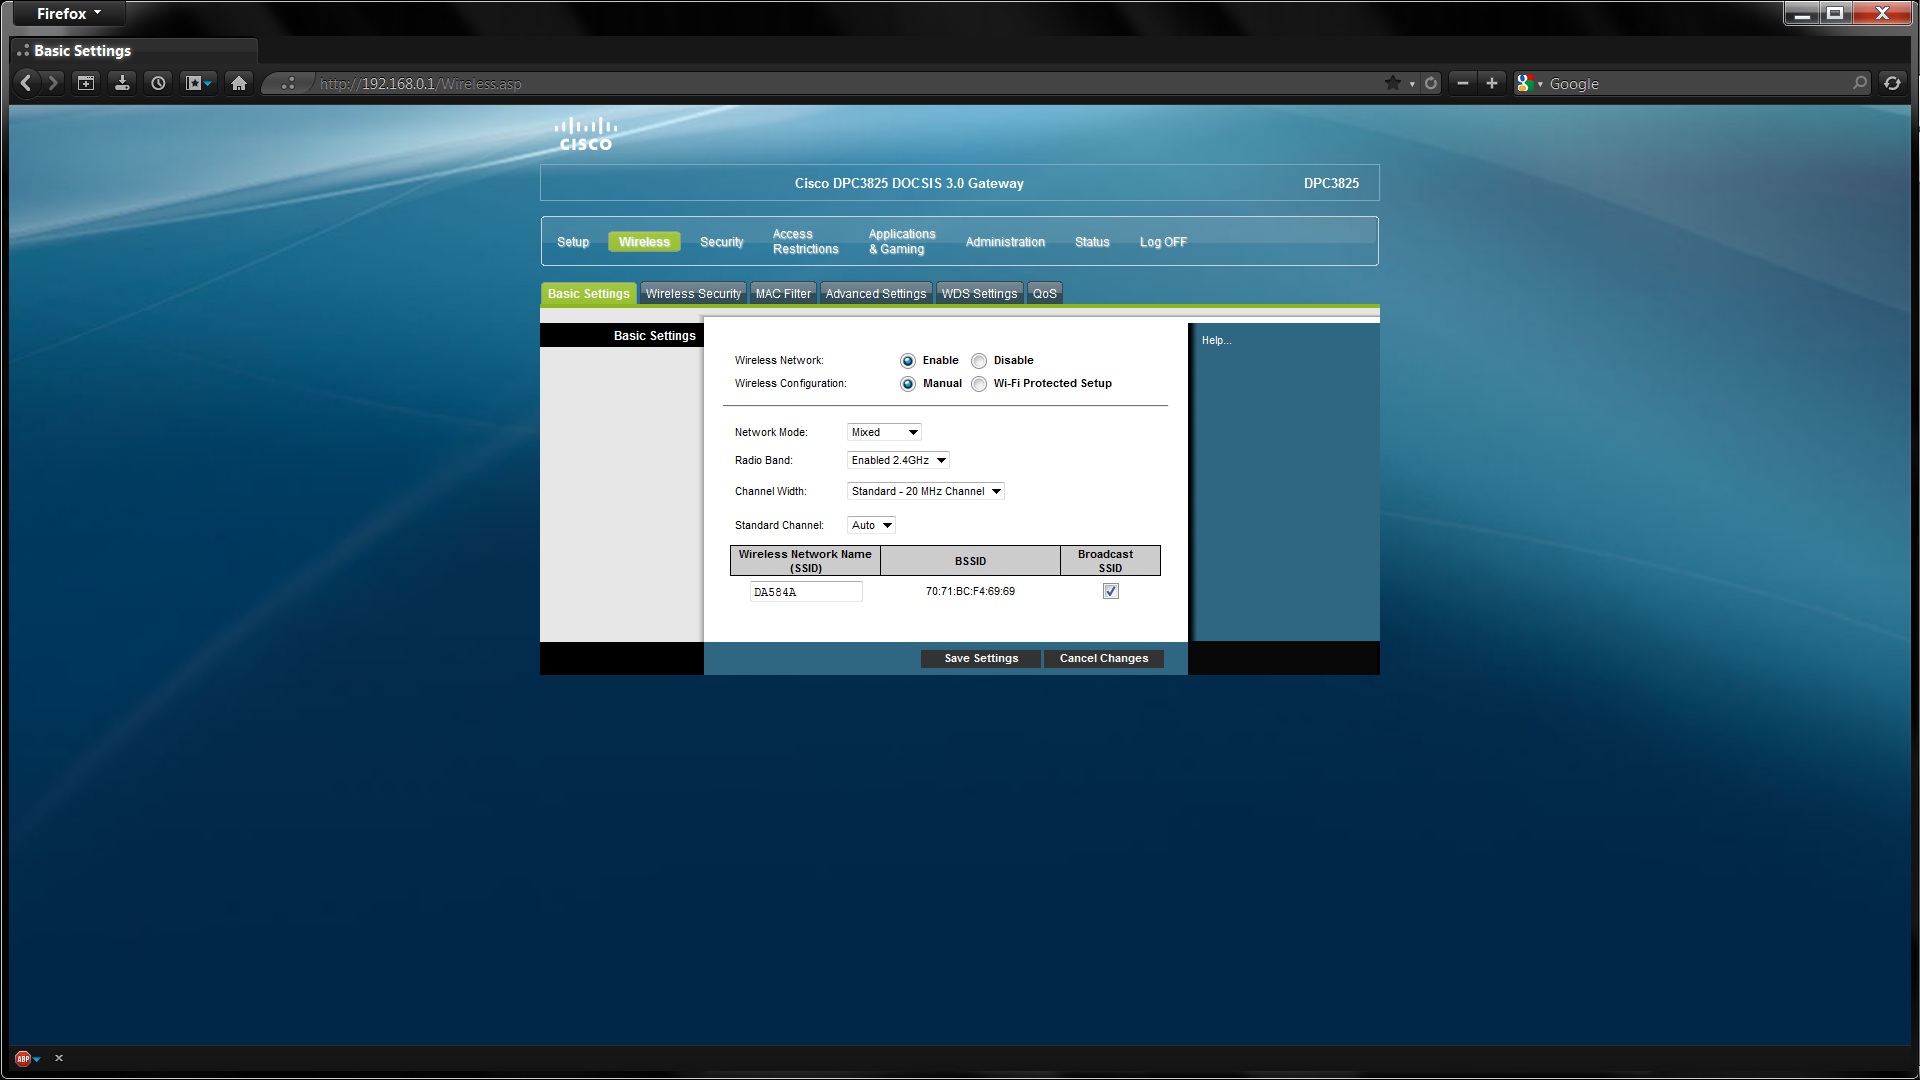Open browsing history clock icon
Viewport: 1920px width, 1080px height.
(x=158, y=83)
